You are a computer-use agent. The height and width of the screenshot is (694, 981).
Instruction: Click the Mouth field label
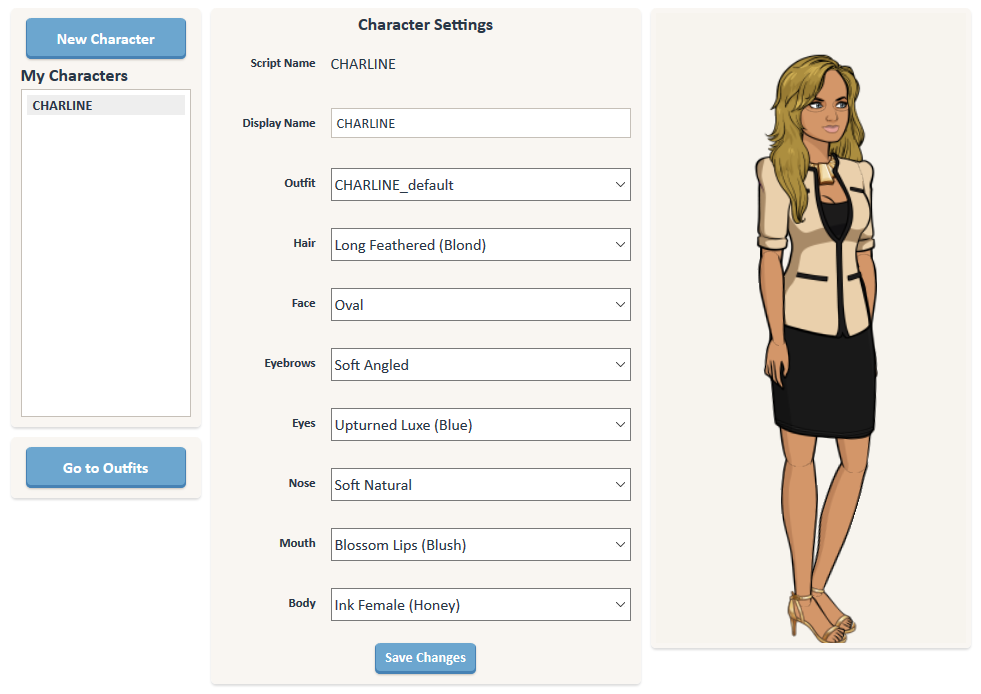point(297,543)
